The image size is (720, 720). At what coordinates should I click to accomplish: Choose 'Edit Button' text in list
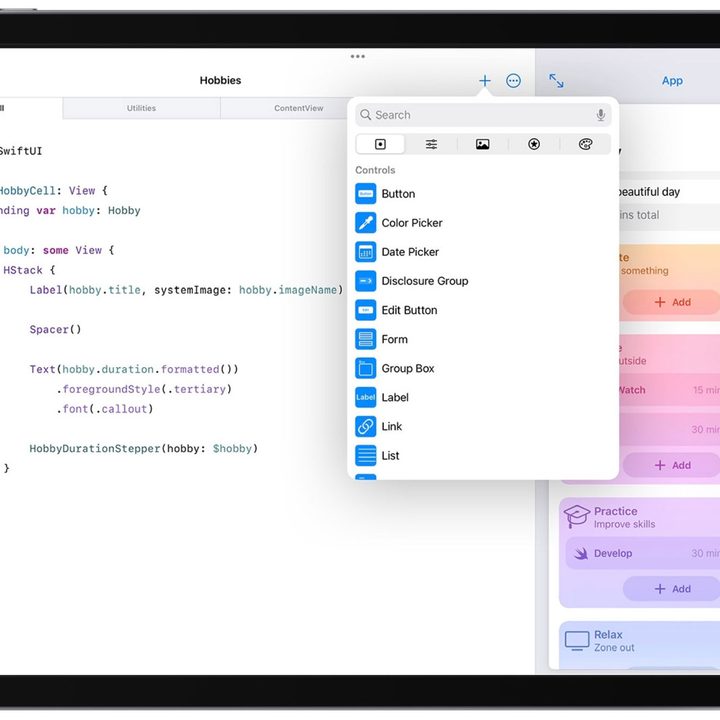pyautogui.click(x=409, y=310)
